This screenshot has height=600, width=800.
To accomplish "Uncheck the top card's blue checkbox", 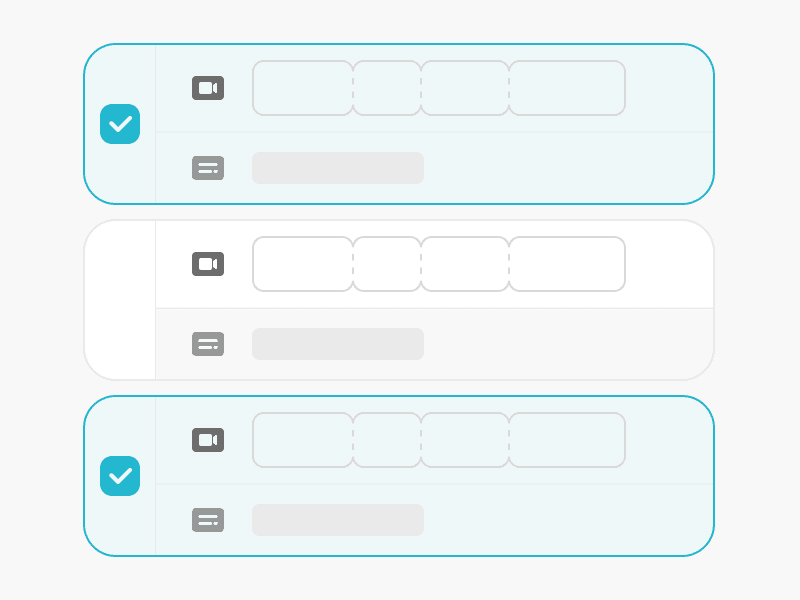I will [120, 124].
